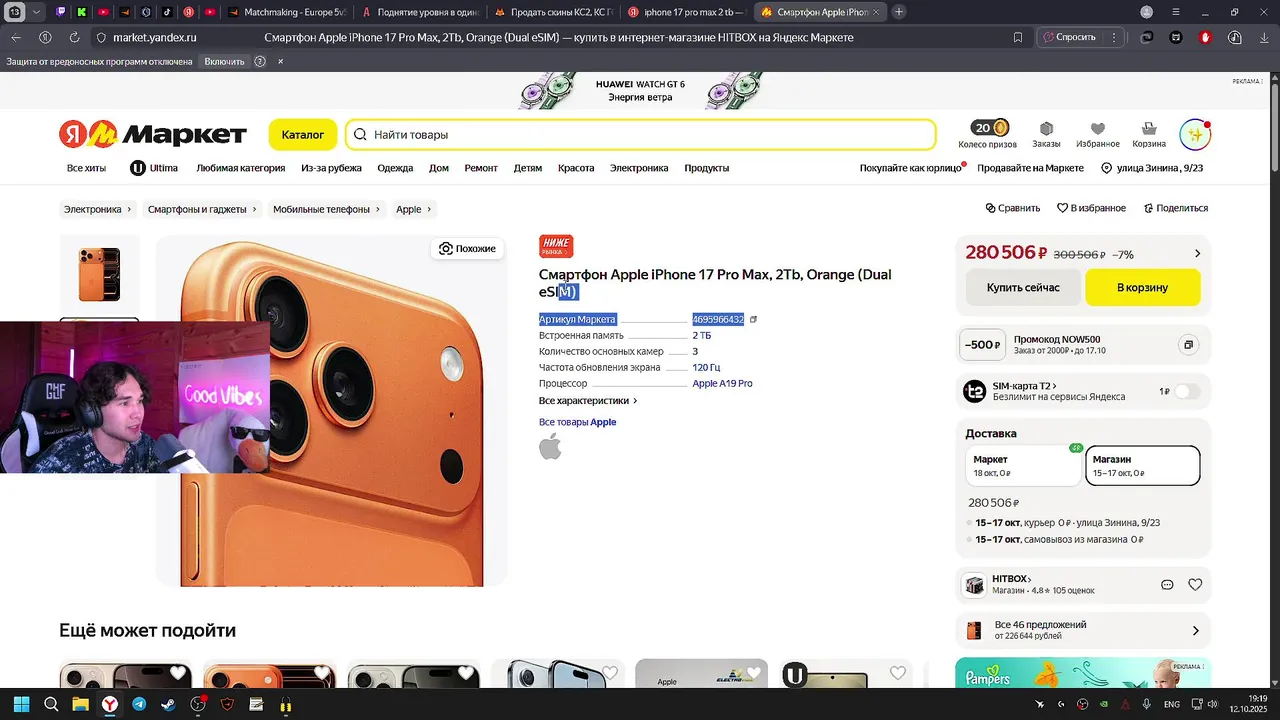
Task: Switch to Продать скины КС2 tab
Action: (x=553, y=12)
